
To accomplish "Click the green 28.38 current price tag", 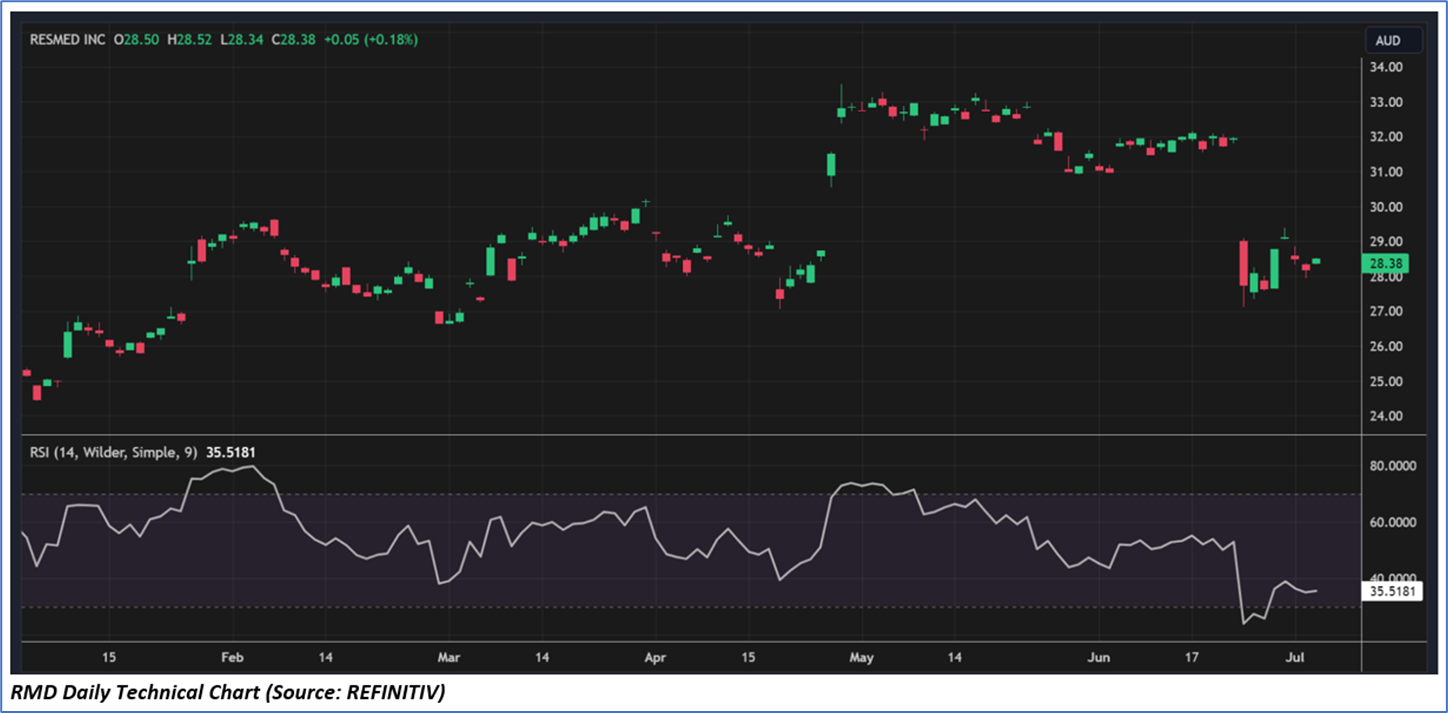I will (1388, 264).
